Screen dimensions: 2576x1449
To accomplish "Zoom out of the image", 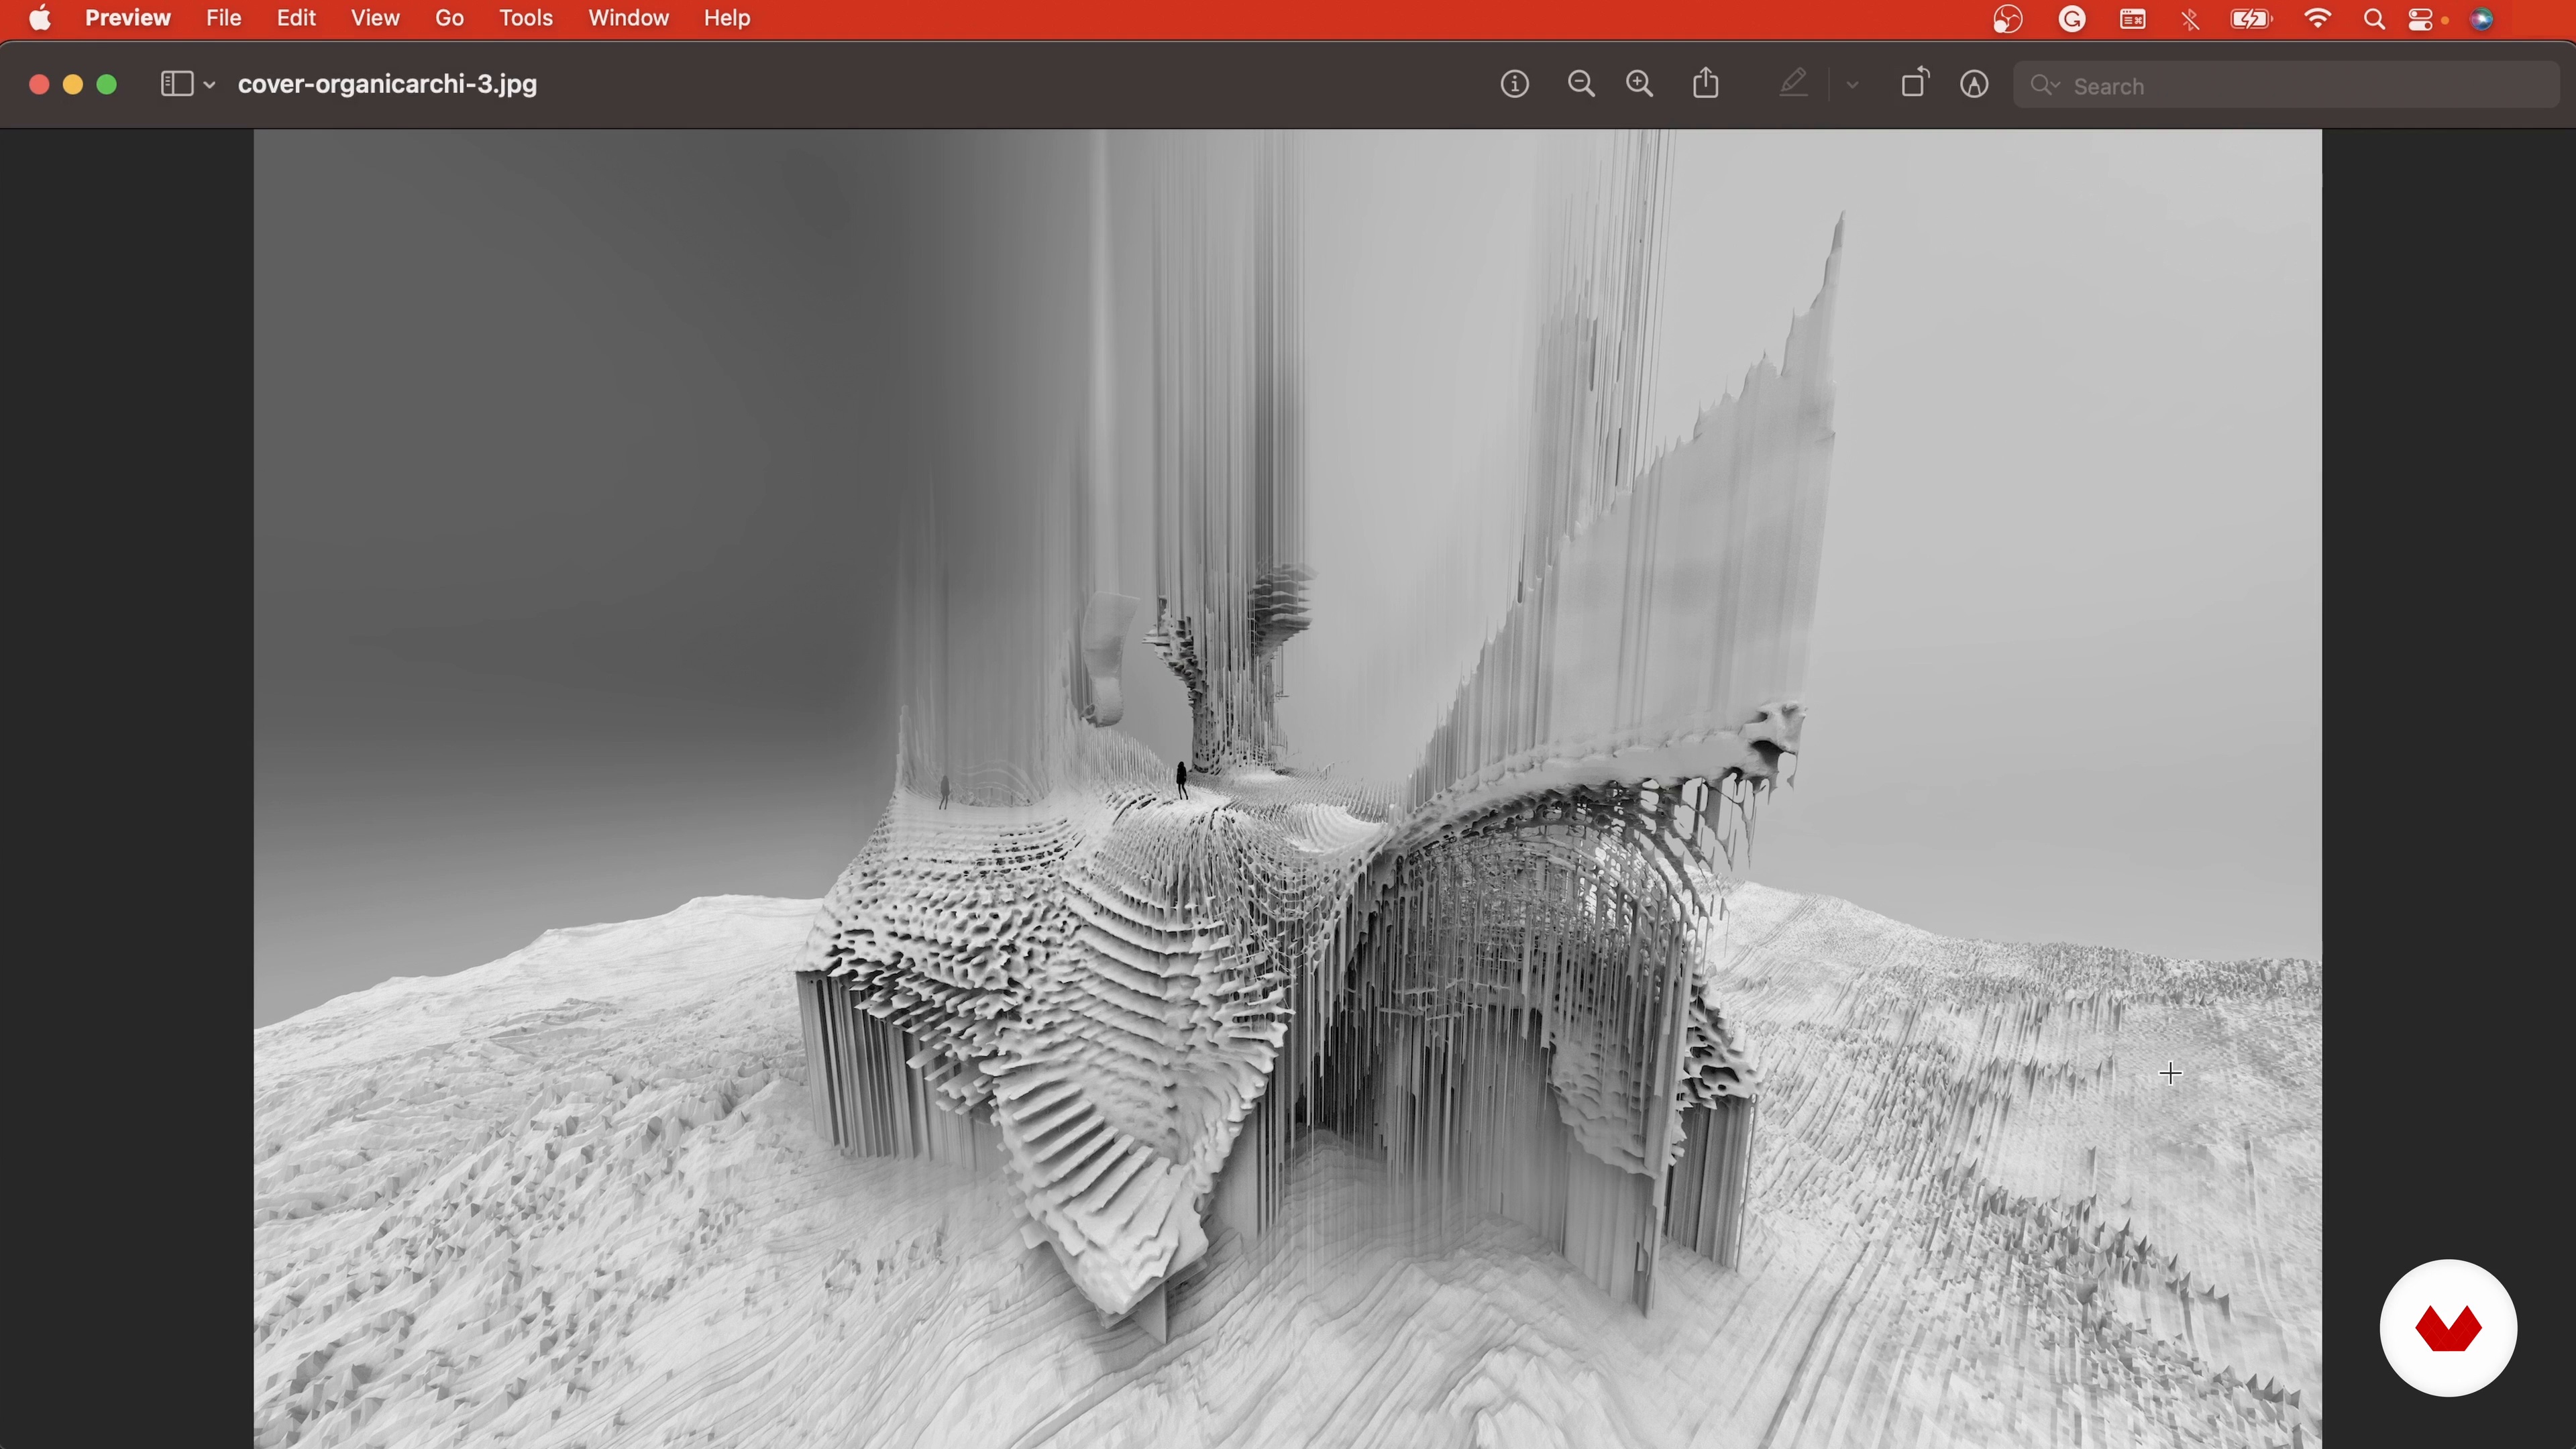I will tap(1581, 85).
